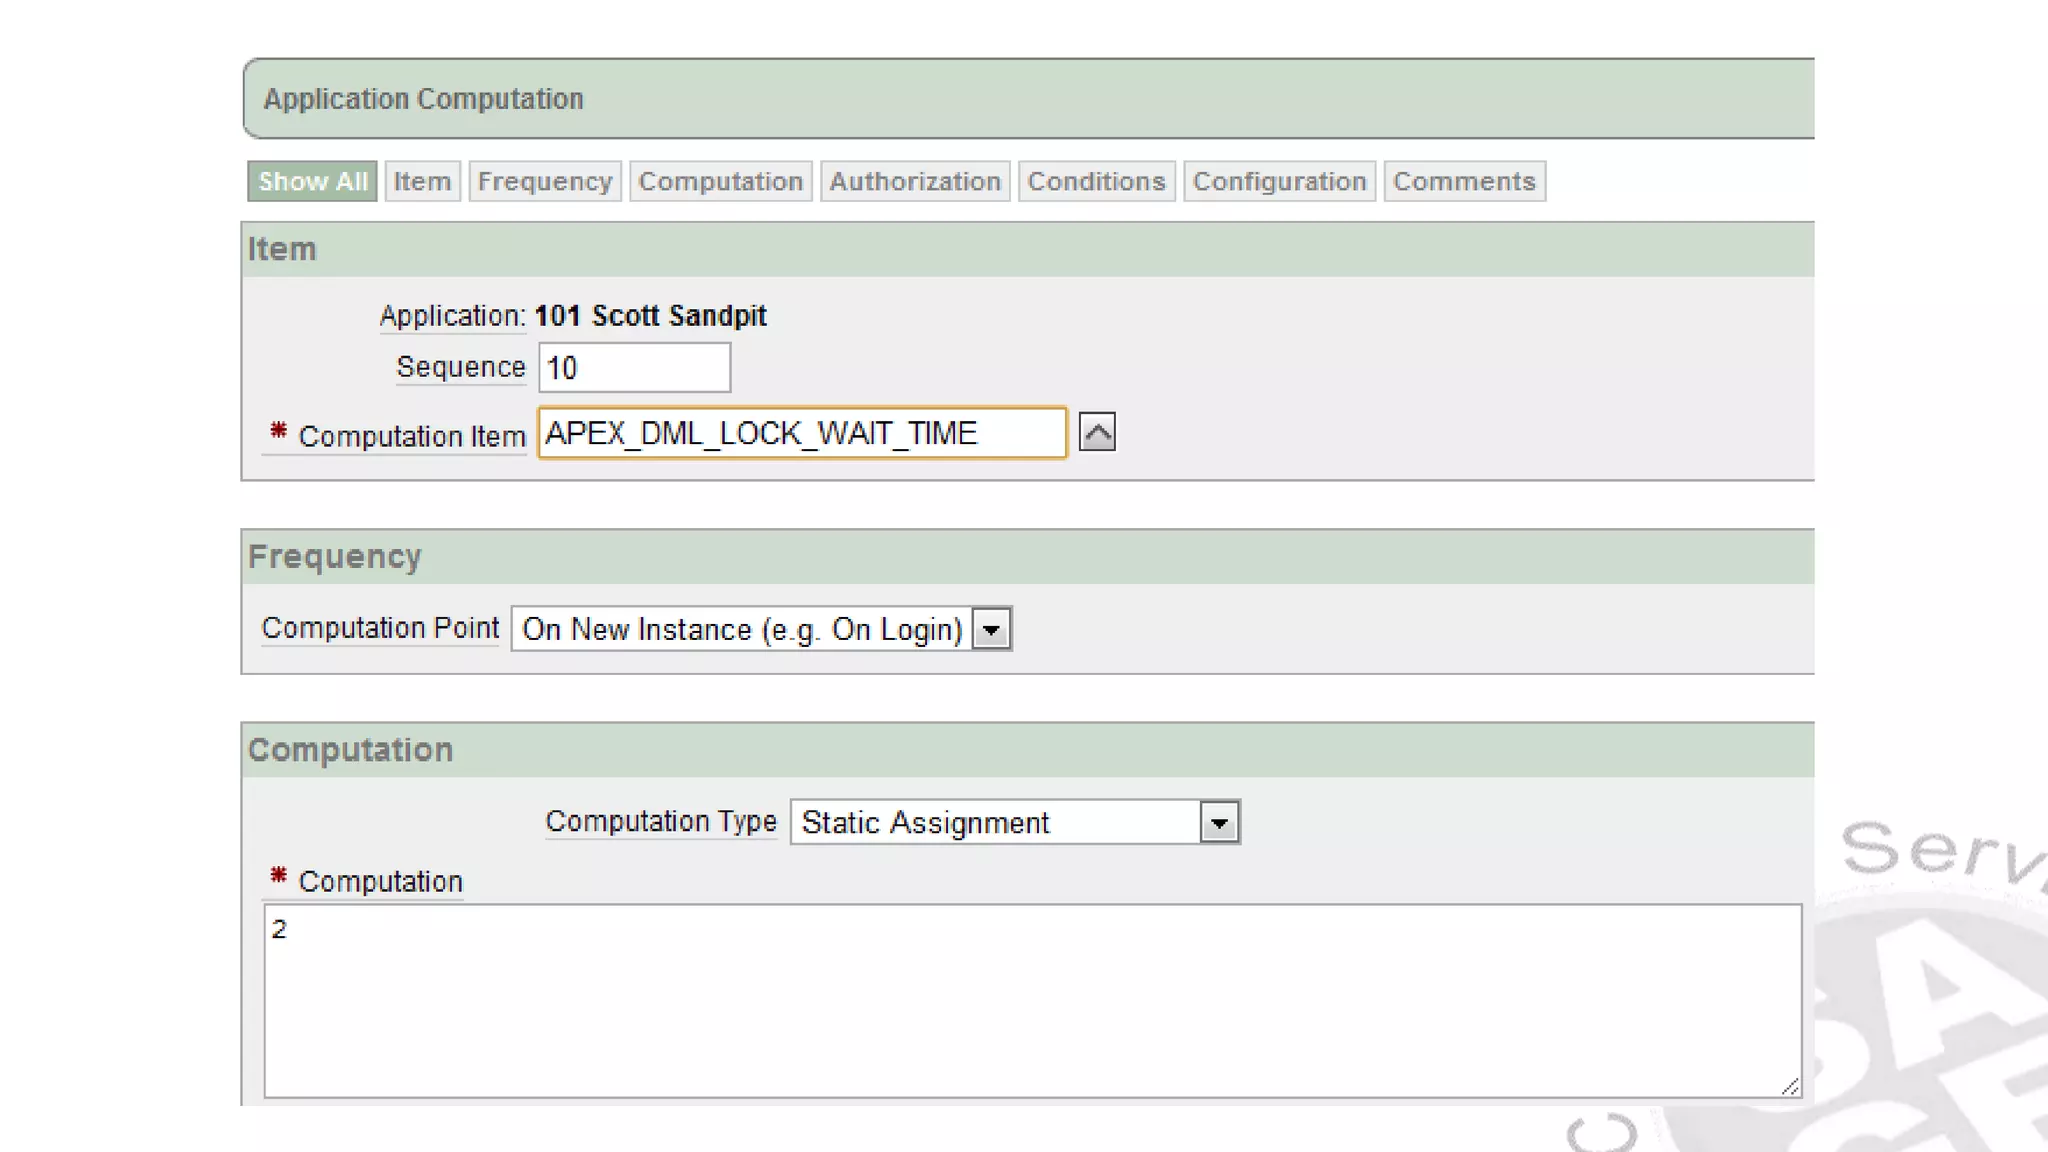The height and width of the screenshot is (1152, 2048).
Task: Open the Frequency tab
Action: (544, 181)
